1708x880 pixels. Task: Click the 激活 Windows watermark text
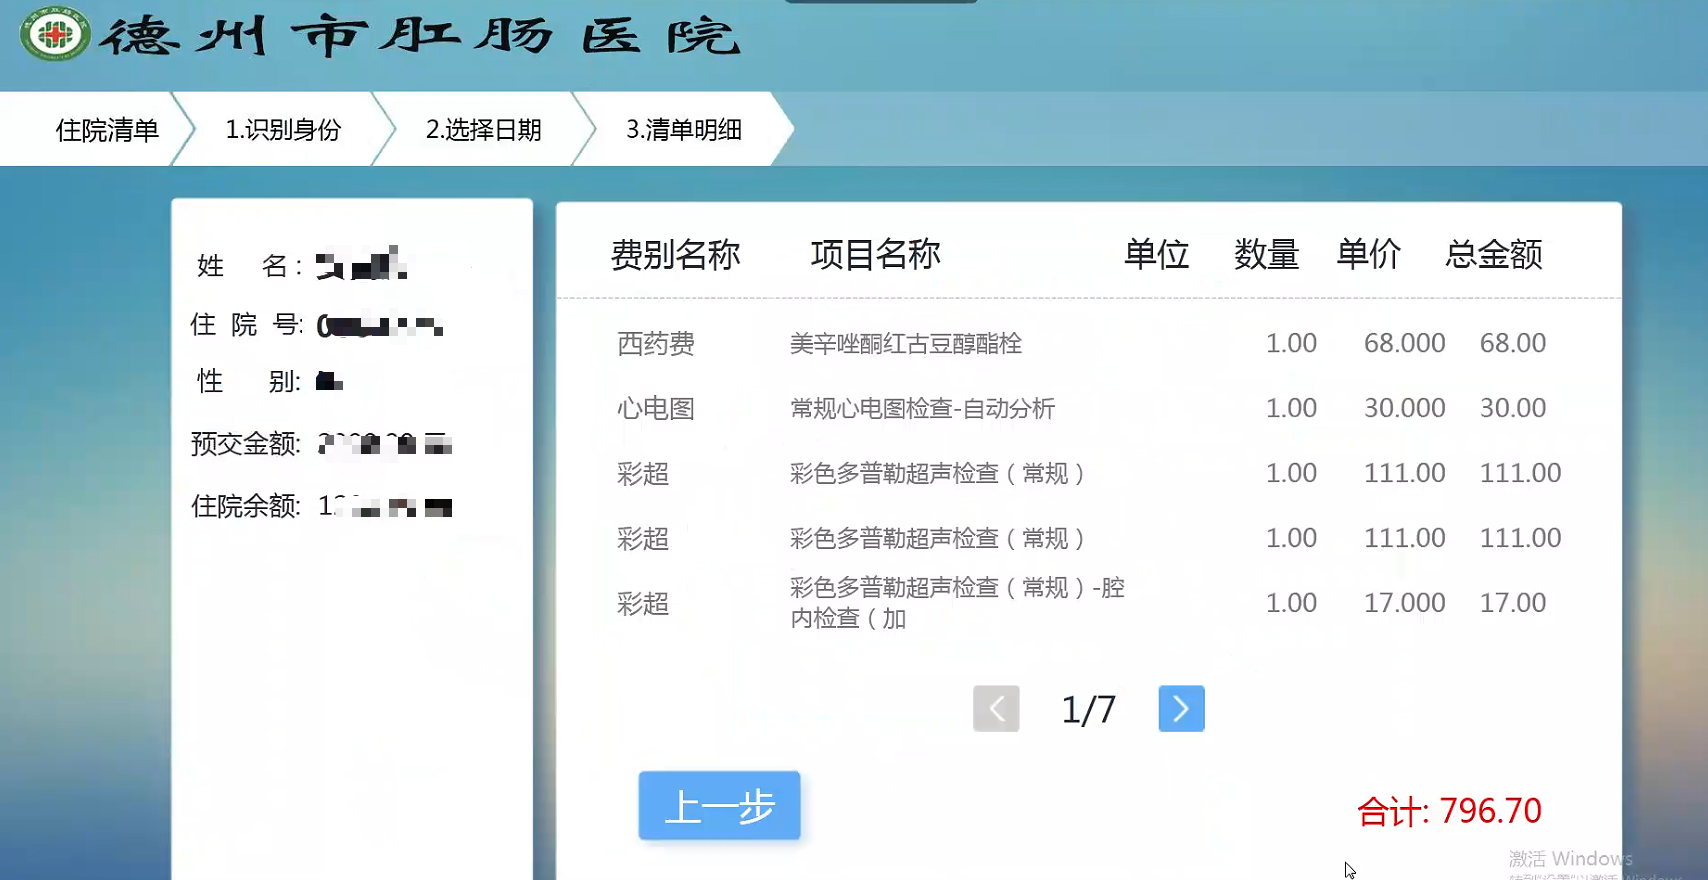1570,859
